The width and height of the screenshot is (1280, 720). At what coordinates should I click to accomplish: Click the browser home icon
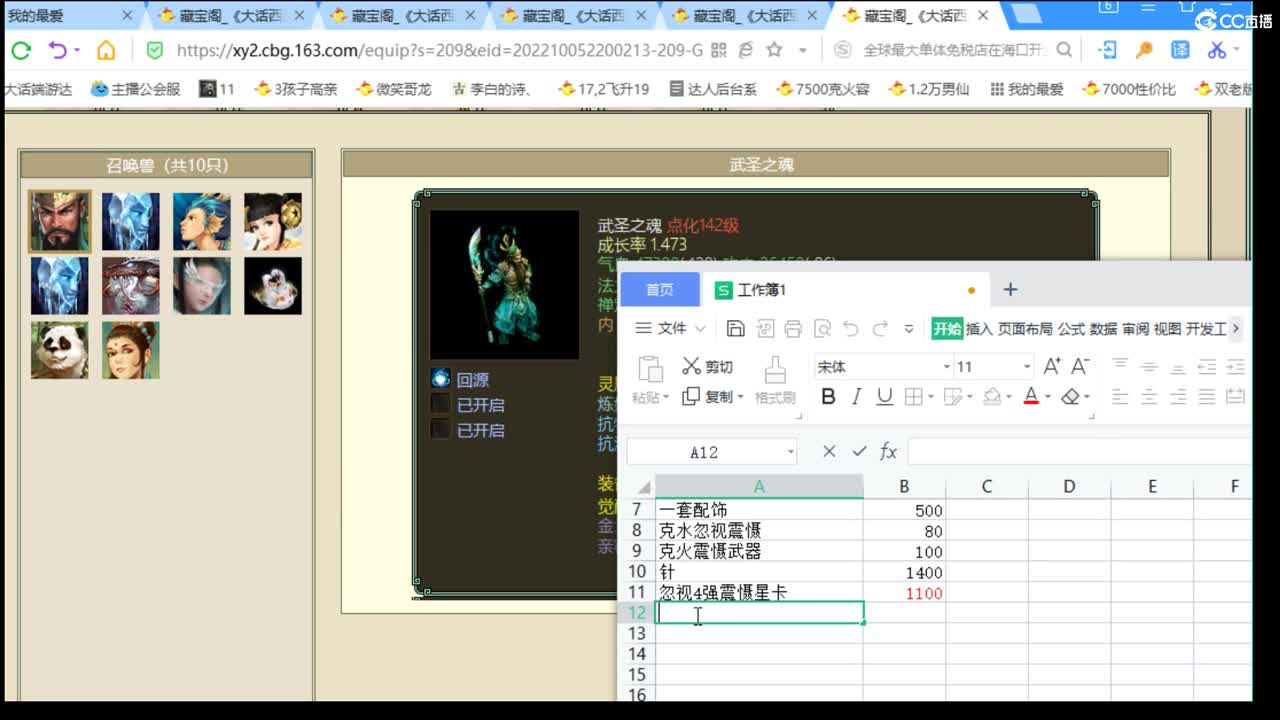(106, 50)
